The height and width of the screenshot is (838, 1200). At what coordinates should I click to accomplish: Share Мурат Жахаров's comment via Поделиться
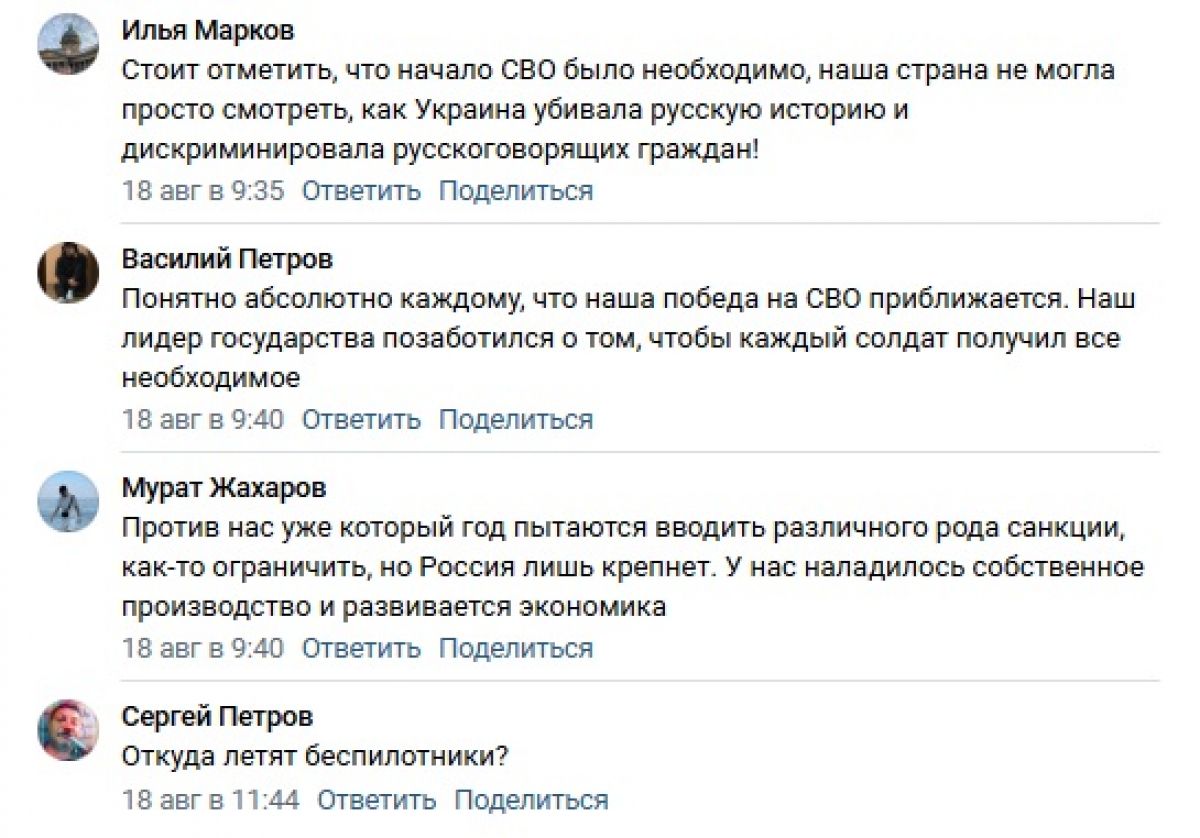coord(516,648)
